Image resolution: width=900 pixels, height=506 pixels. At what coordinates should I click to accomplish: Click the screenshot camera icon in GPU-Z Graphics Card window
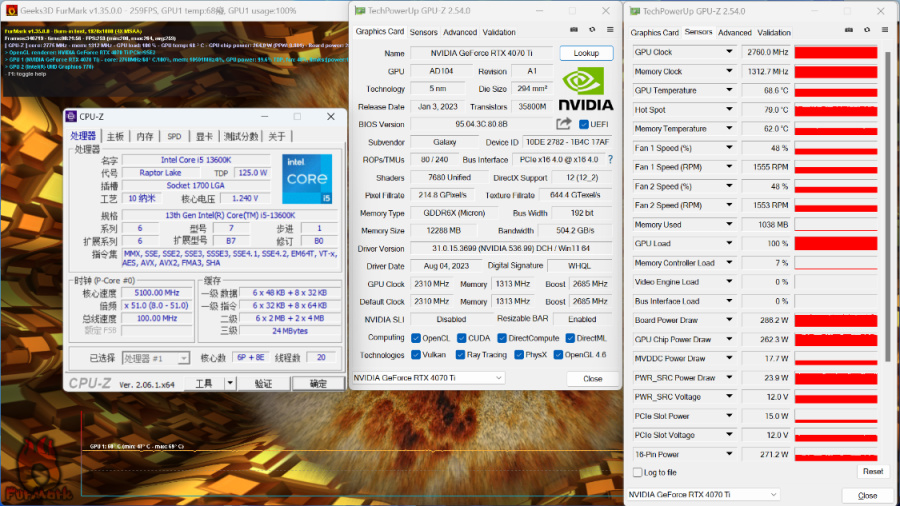[x=573, y=30]
